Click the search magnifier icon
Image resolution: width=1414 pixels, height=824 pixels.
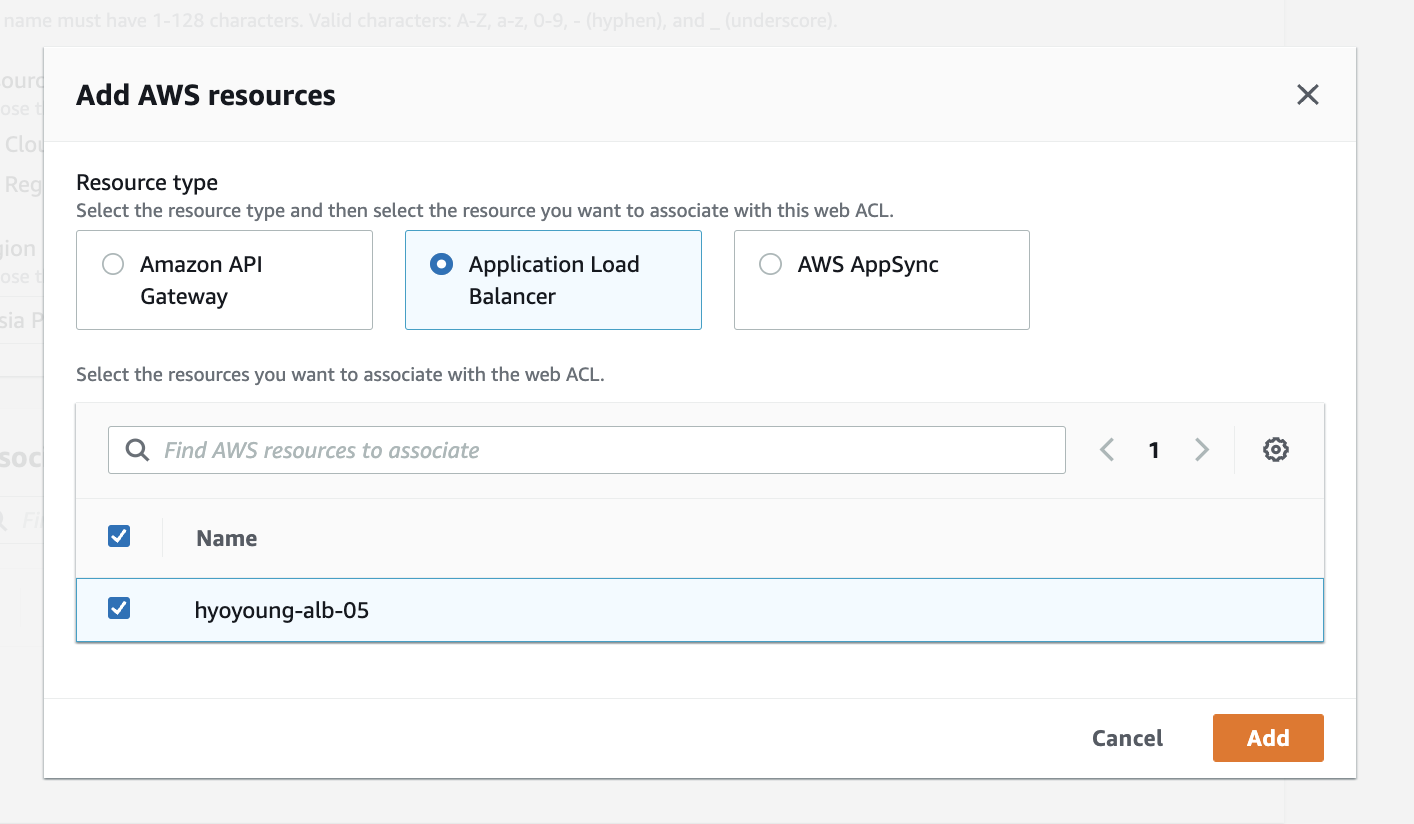tap(137, 450)
